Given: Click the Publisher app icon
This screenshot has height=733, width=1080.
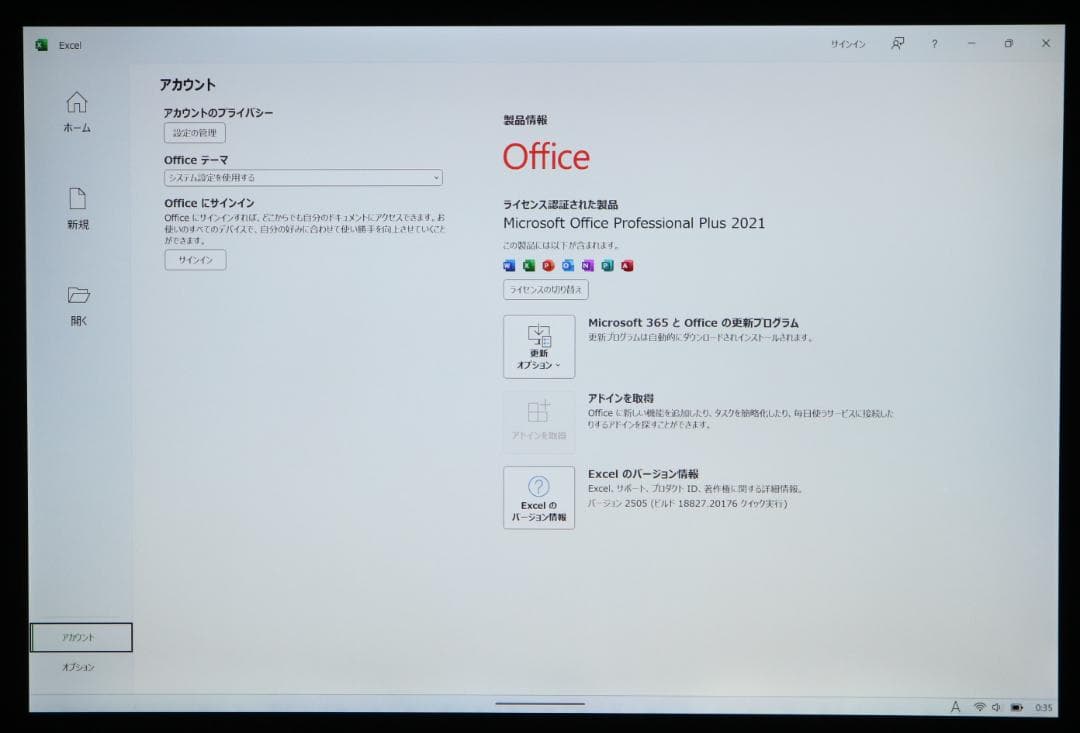Looking at the screenshot, I should pos(608,265).
